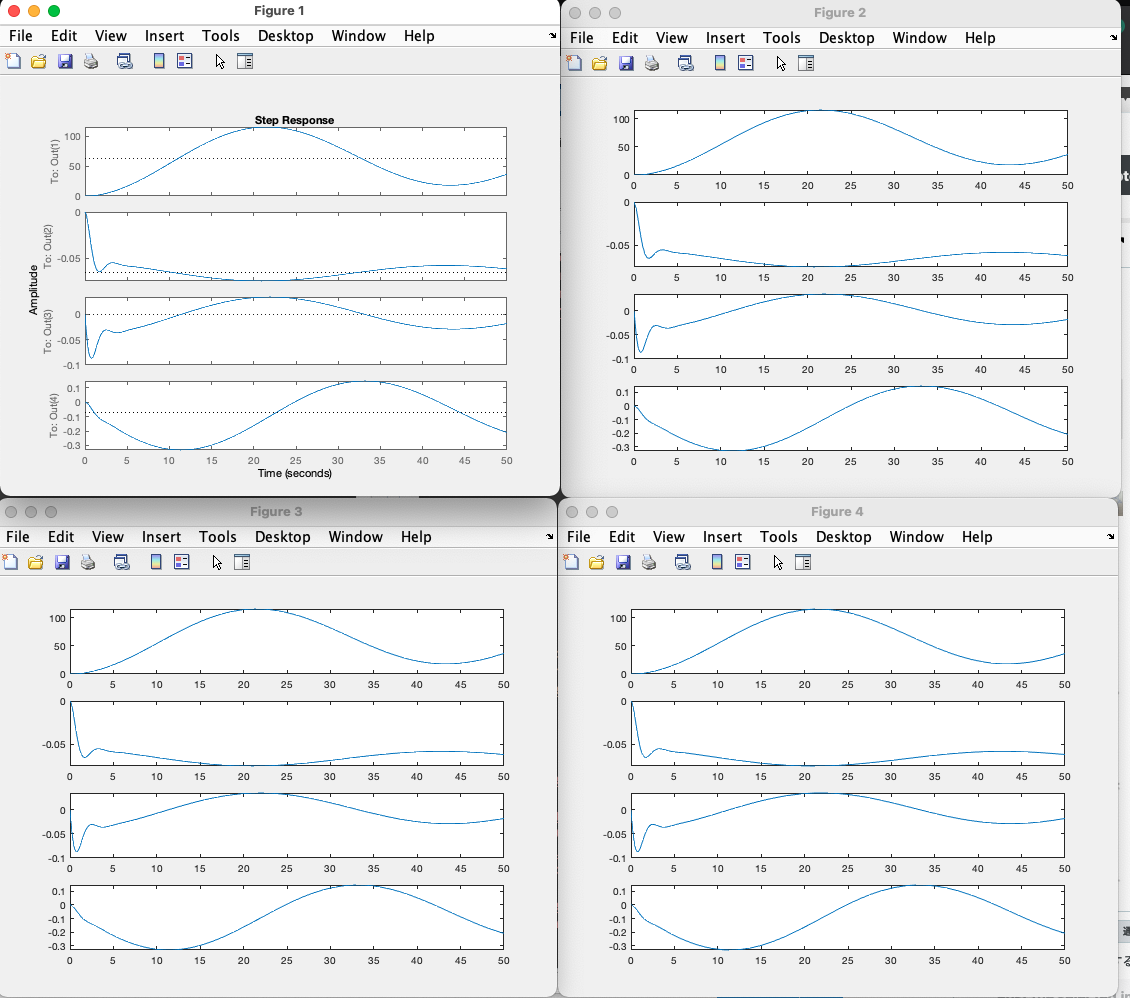Select Edit Plot arrow in Figure 1
This screenshot has height=998, width=1130.
pyautogui.click(x=220, y=61)
